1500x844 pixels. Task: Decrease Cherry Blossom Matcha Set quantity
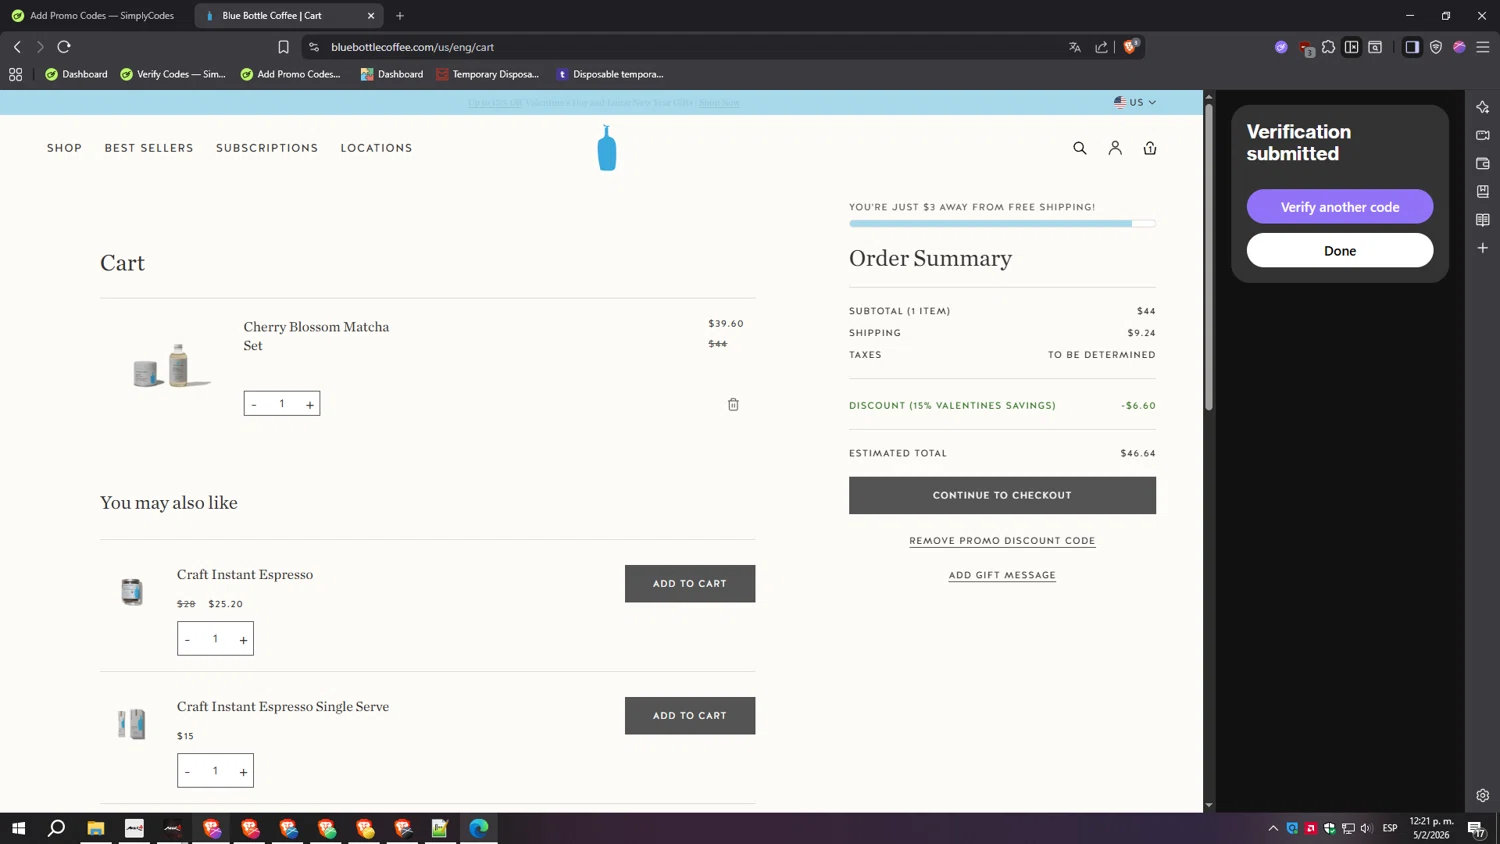click(254, 404)
